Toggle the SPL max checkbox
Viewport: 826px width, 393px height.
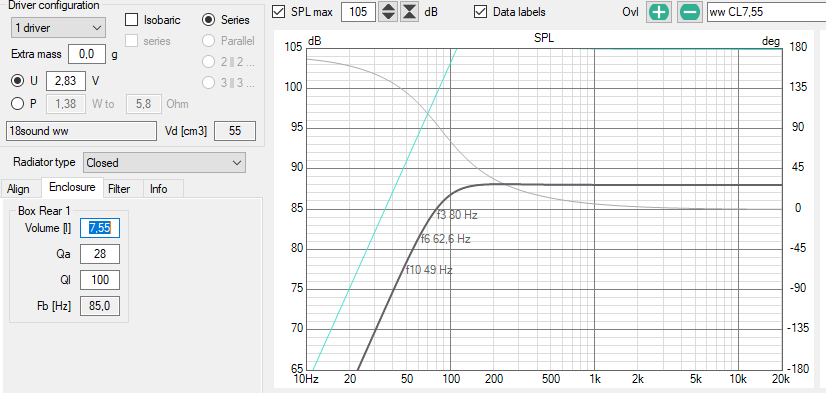pyautogui.click(x=279, y=12)
